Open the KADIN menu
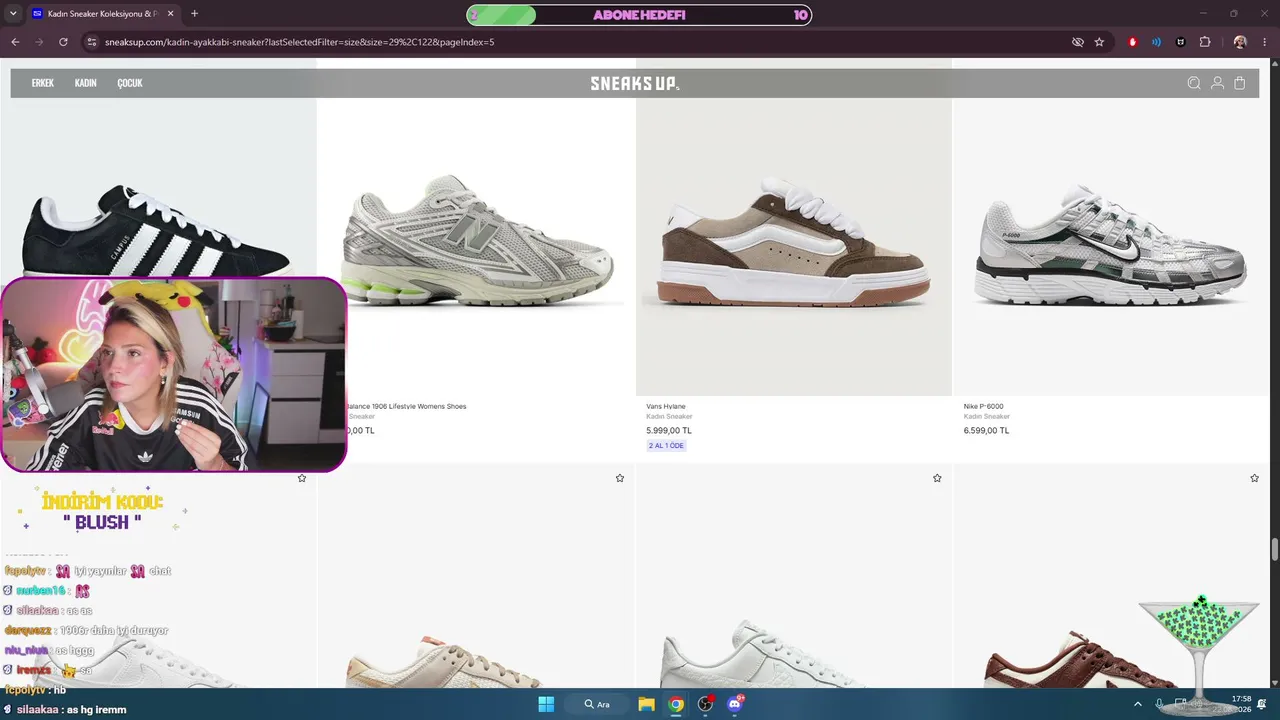This screenshot has width=1280, height=720. (x=86, y=83)
